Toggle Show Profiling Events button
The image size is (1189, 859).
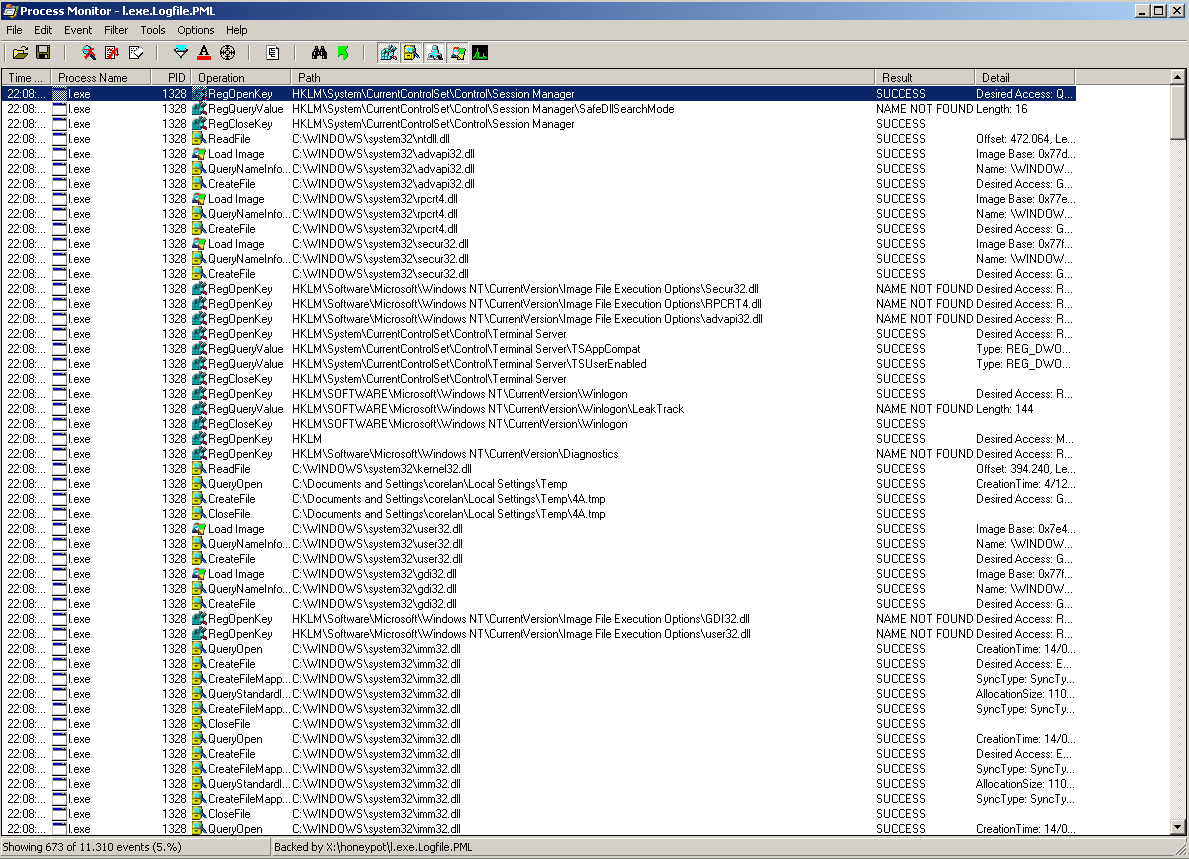tap(481, 52)
